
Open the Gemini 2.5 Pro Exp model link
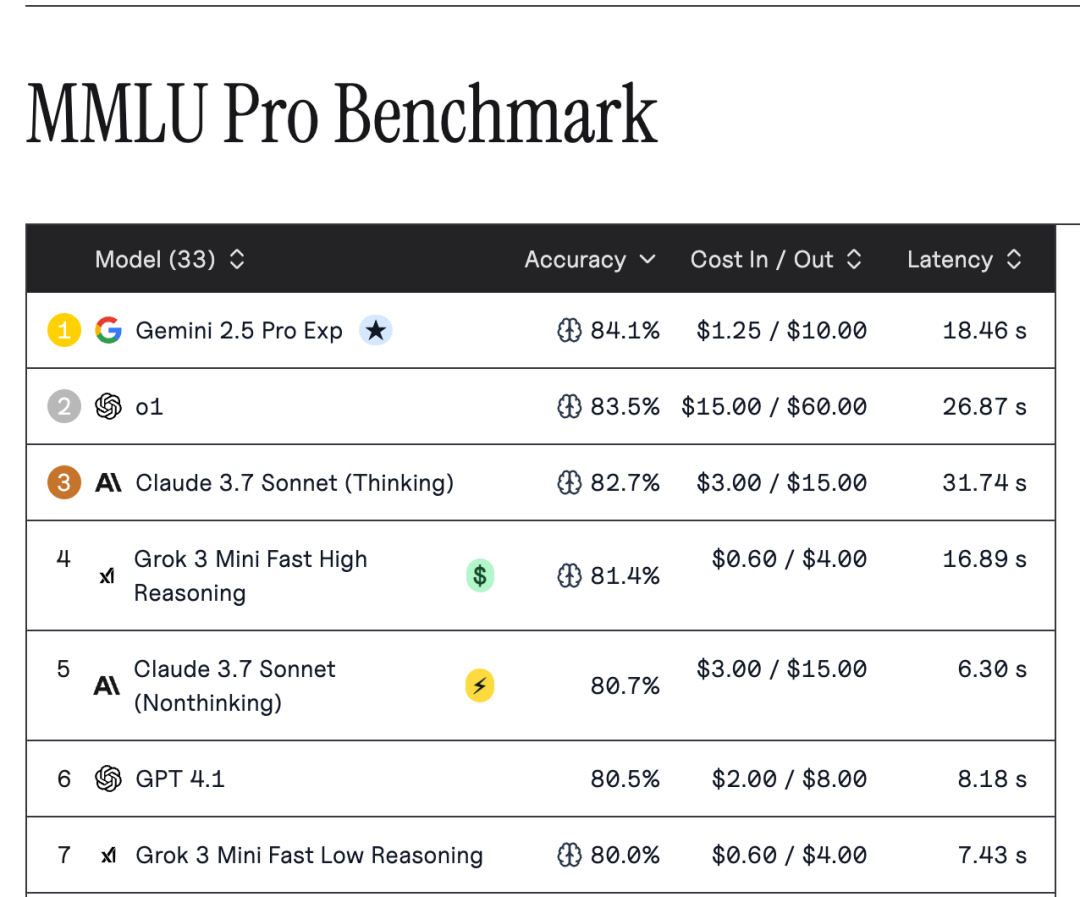[239, 330]
